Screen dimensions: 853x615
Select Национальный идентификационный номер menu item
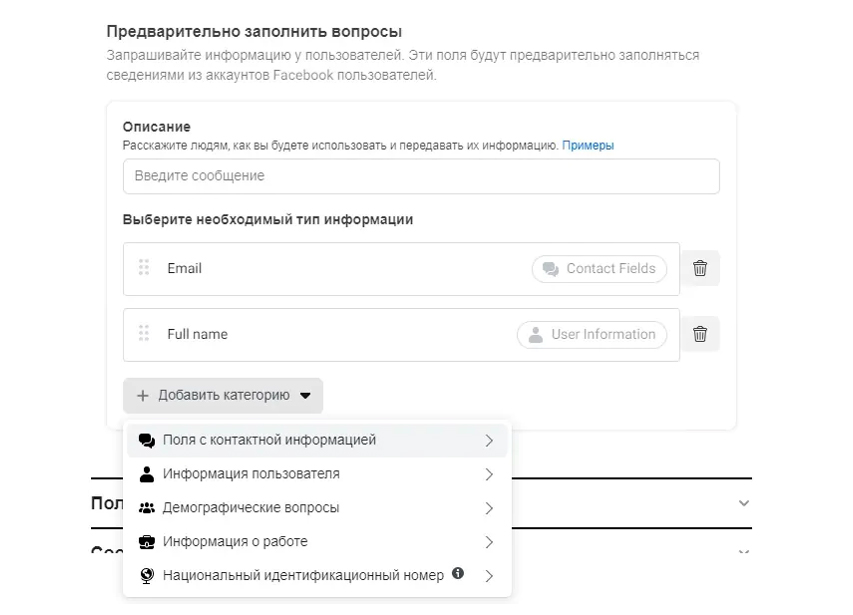pyautogui.click(x=317, y=575)
